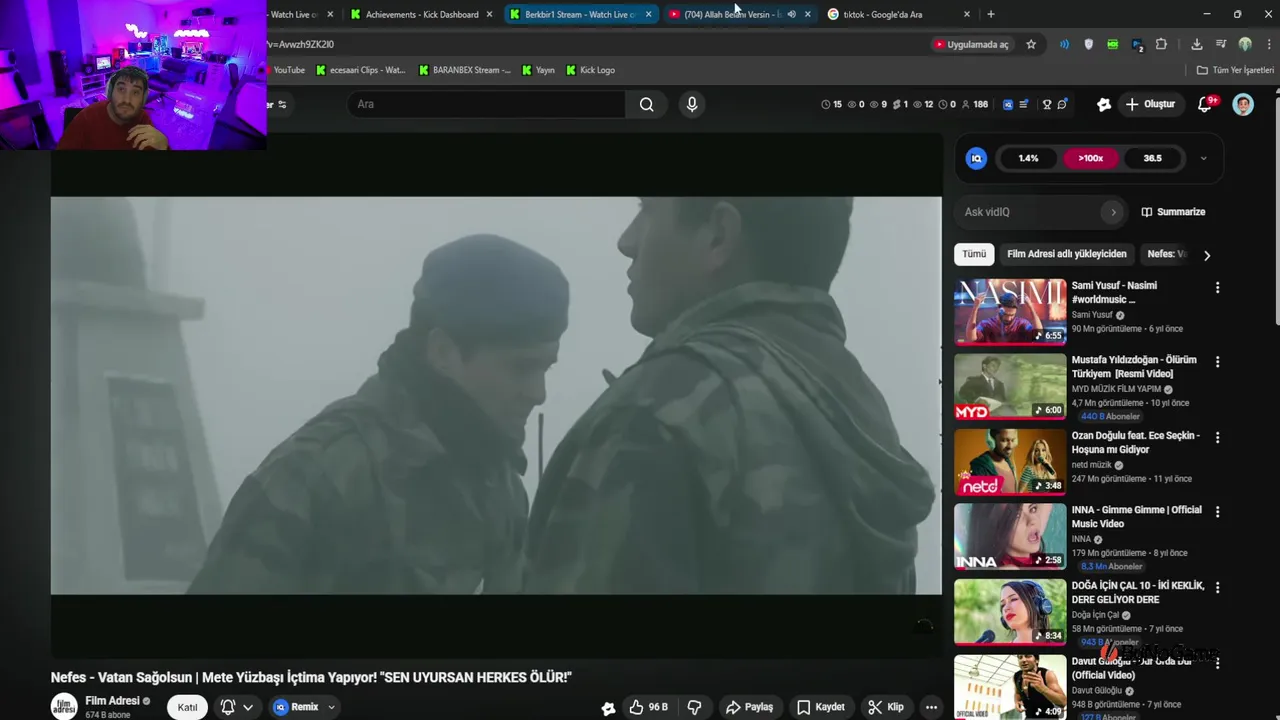This screenshot has width=1280, height=720.
Task: Open the vidIQ chat bubble icon
Action: click(x=1062, y=104)
